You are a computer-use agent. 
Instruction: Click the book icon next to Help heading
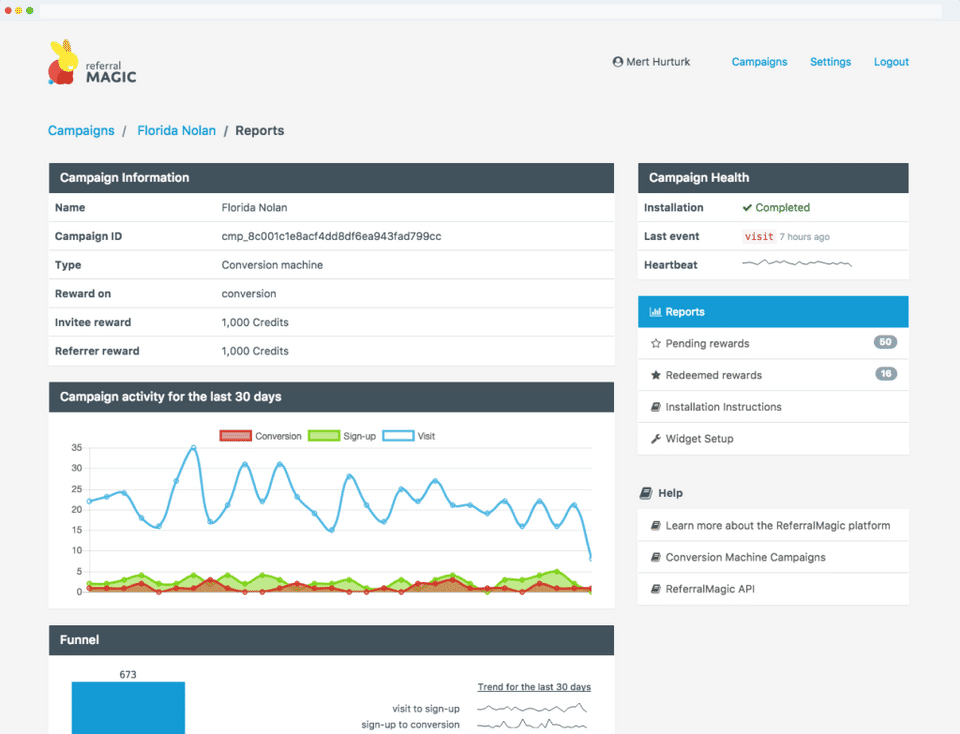(x=646, y=493)
